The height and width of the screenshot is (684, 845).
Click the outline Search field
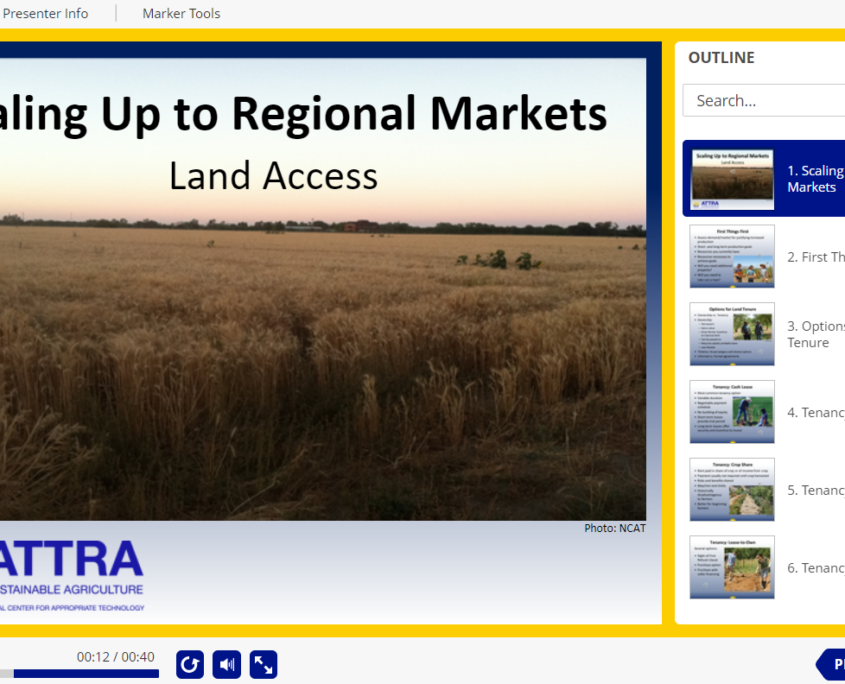click(765, 100)
